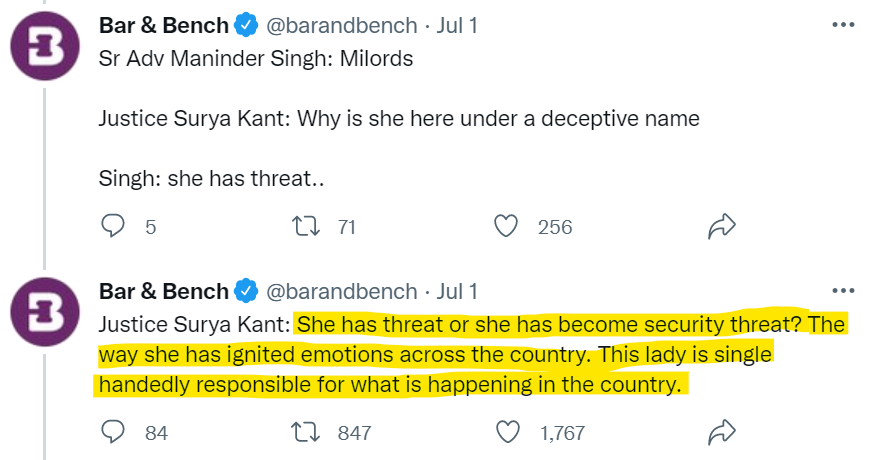Share the second Bar & Bench tweet
The width and height of the screenshot is (882, 460).
coord(721,432)
